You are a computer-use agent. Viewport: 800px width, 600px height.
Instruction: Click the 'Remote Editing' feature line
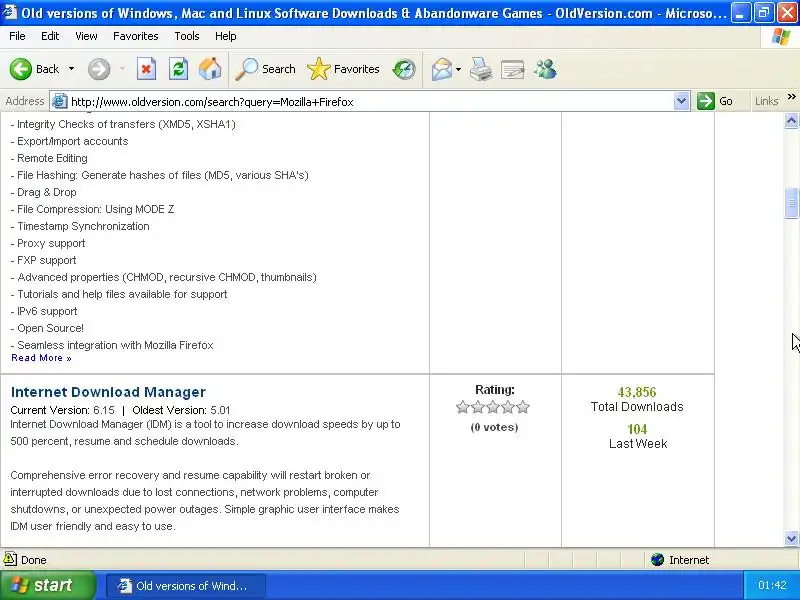(49, 158)
